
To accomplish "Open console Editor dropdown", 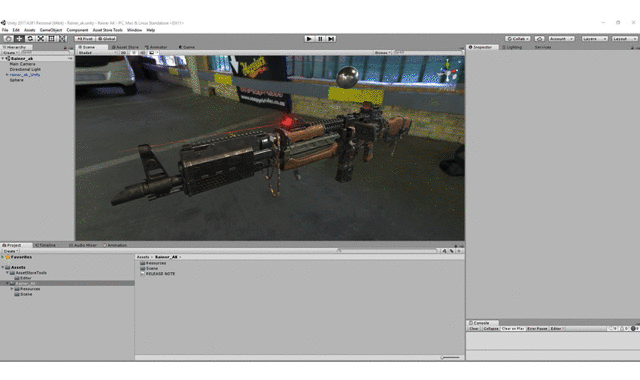I will (x=557, y=329).
